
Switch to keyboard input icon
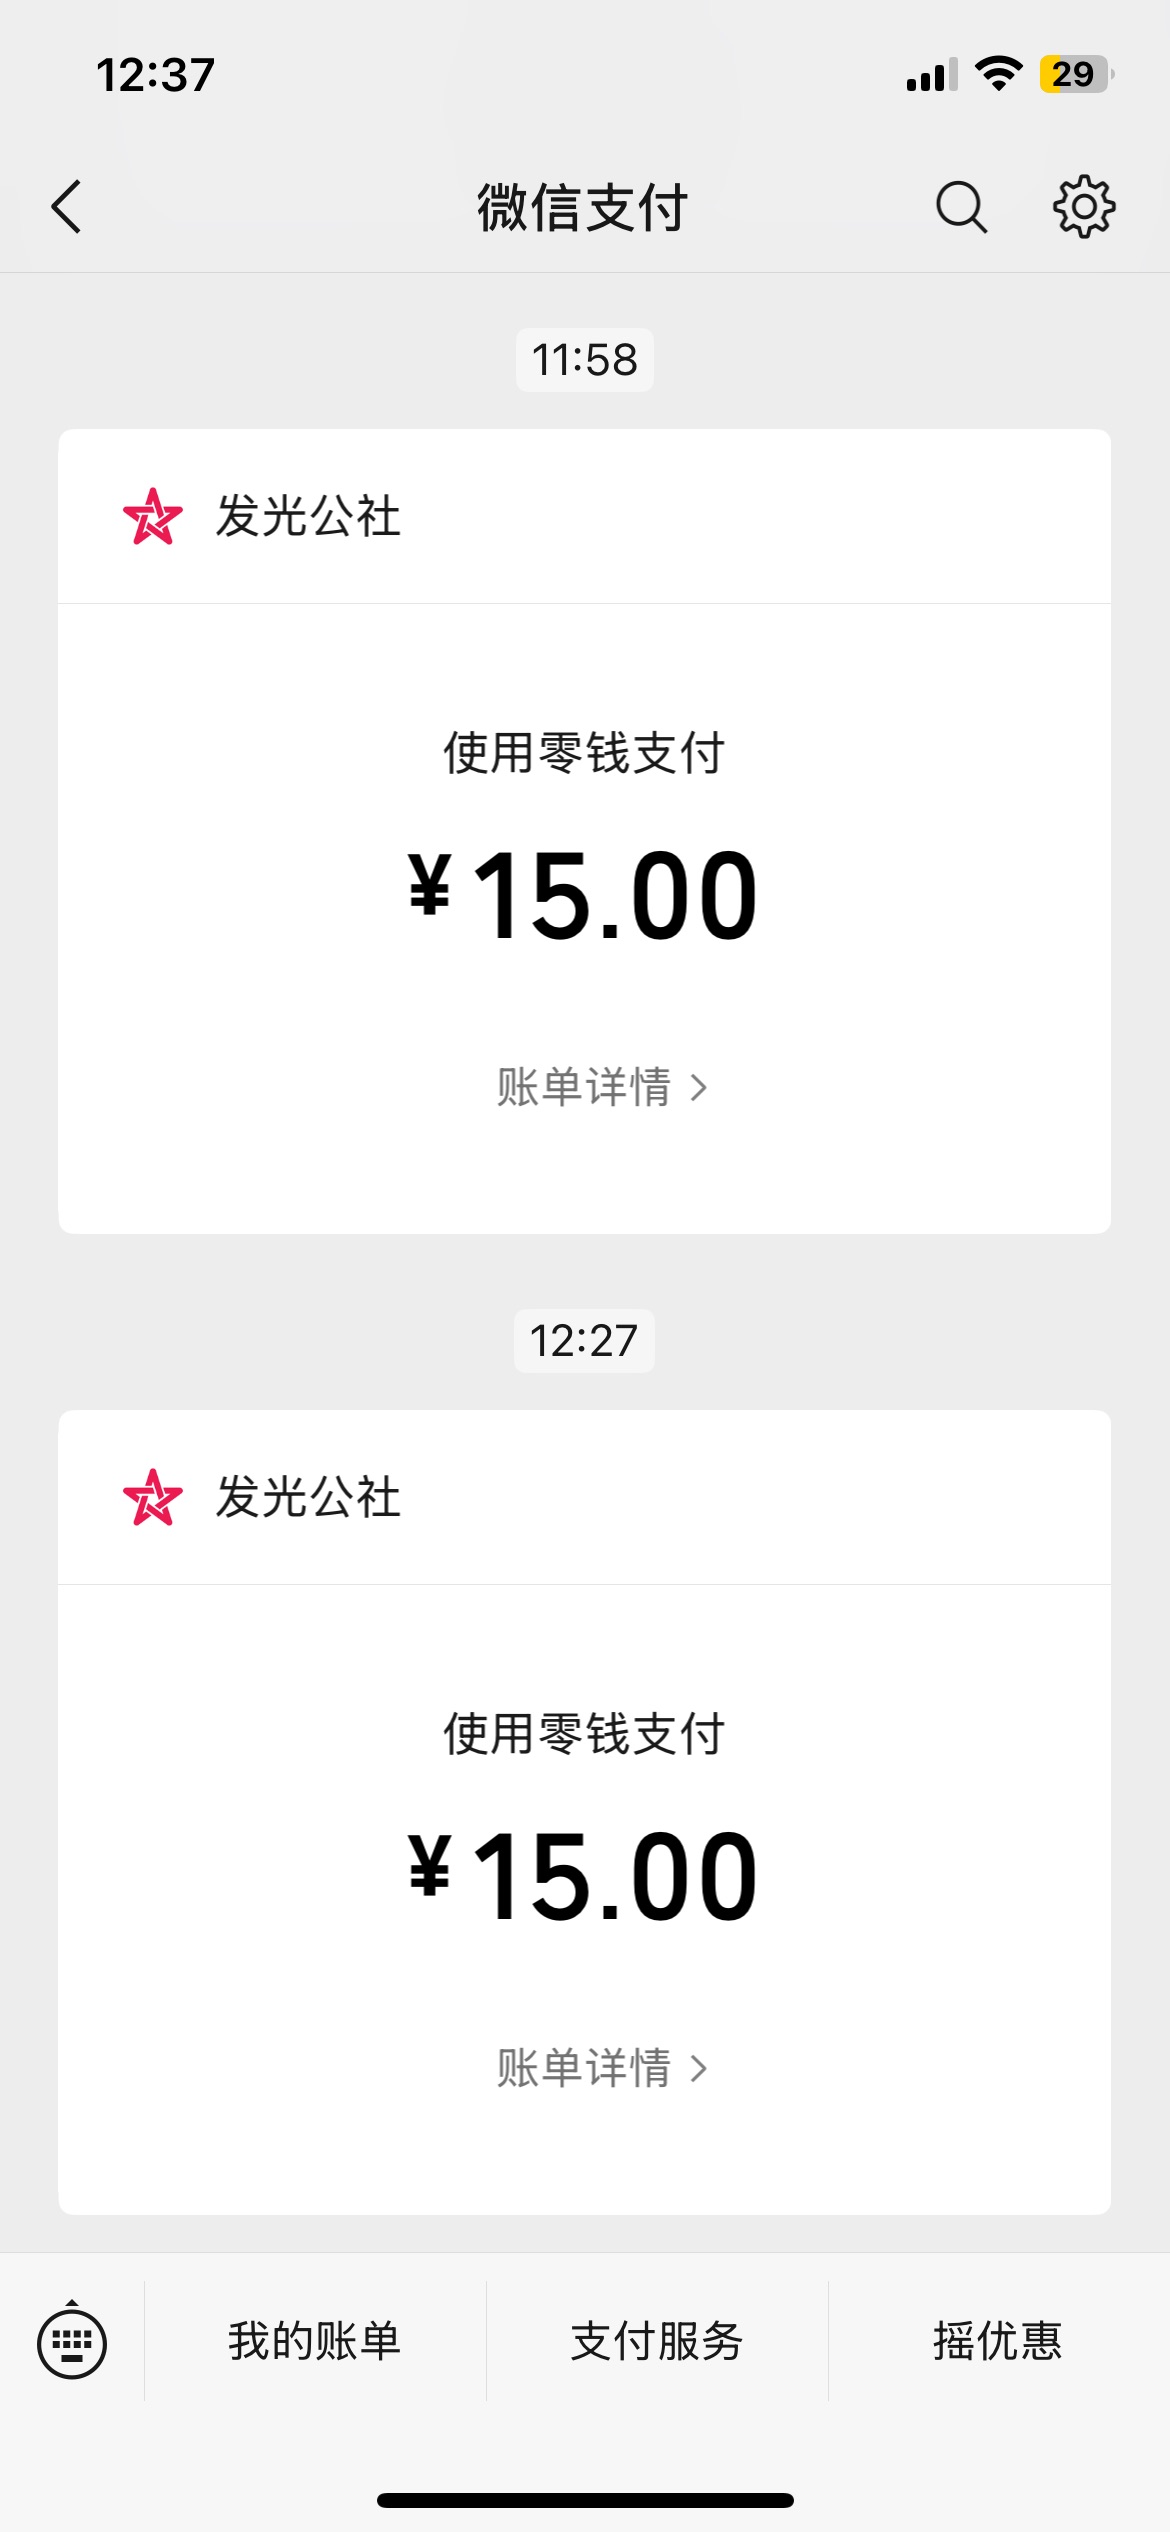(72, 2342)
